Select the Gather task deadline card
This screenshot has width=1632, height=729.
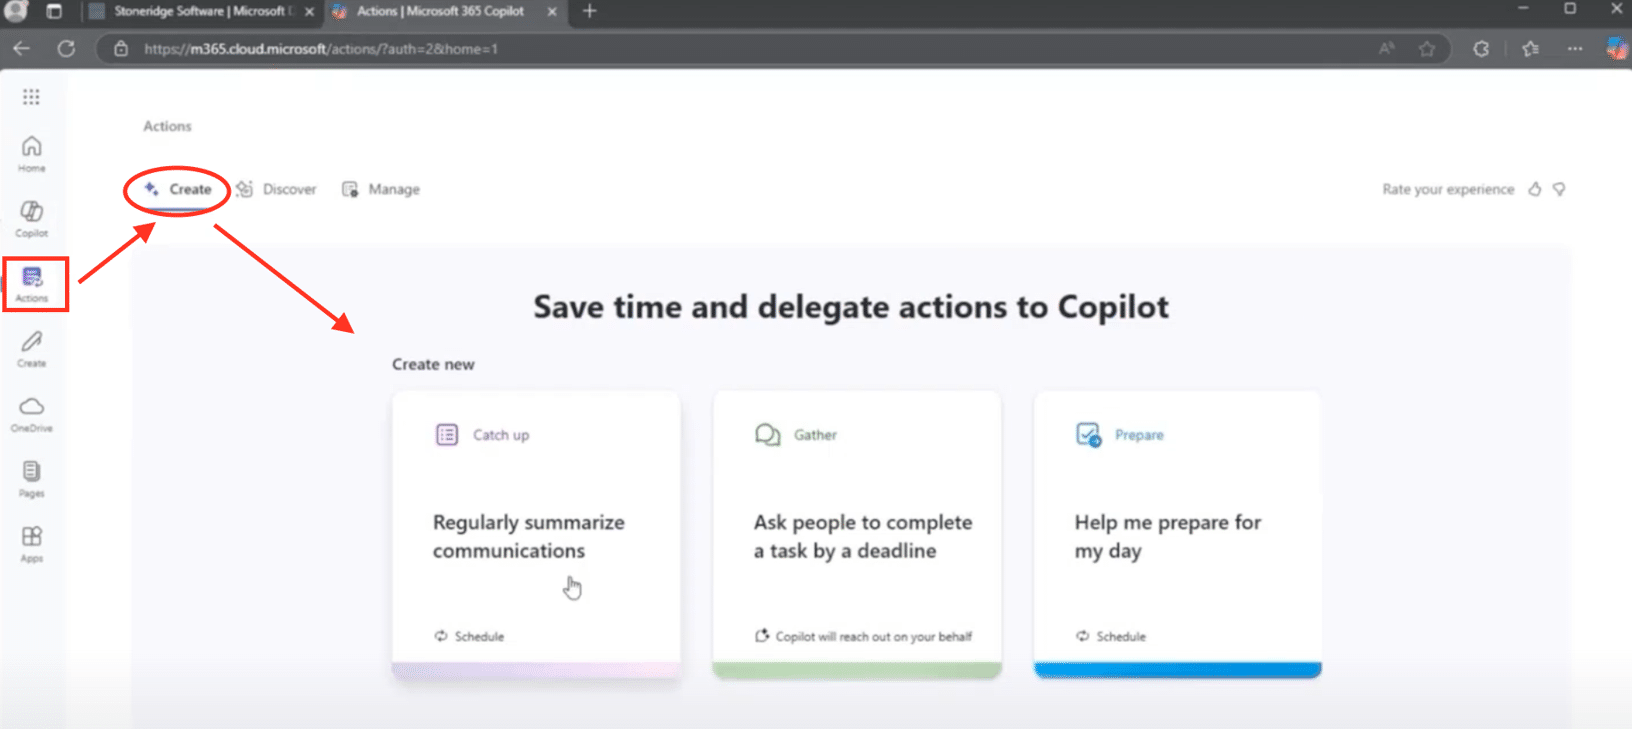[x=856, y=534]
